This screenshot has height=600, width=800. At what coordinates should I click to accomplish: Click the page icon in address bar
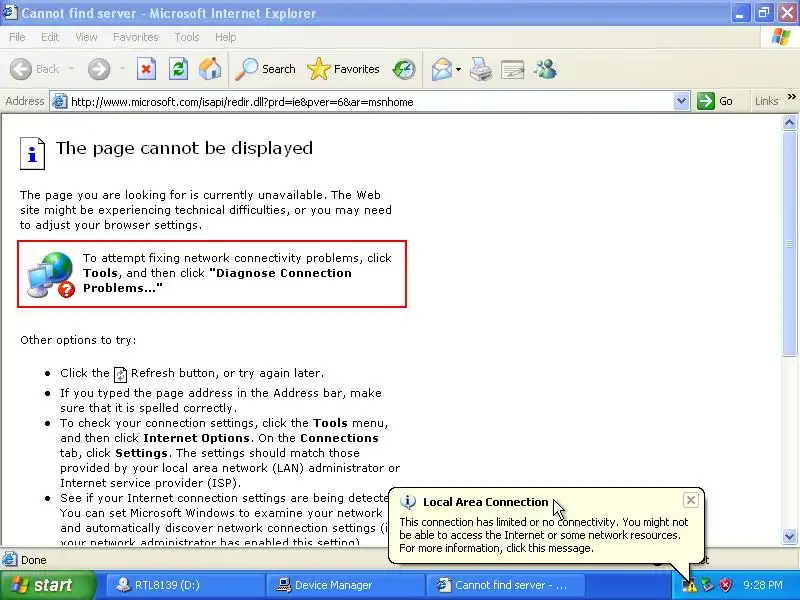[60, 102]
